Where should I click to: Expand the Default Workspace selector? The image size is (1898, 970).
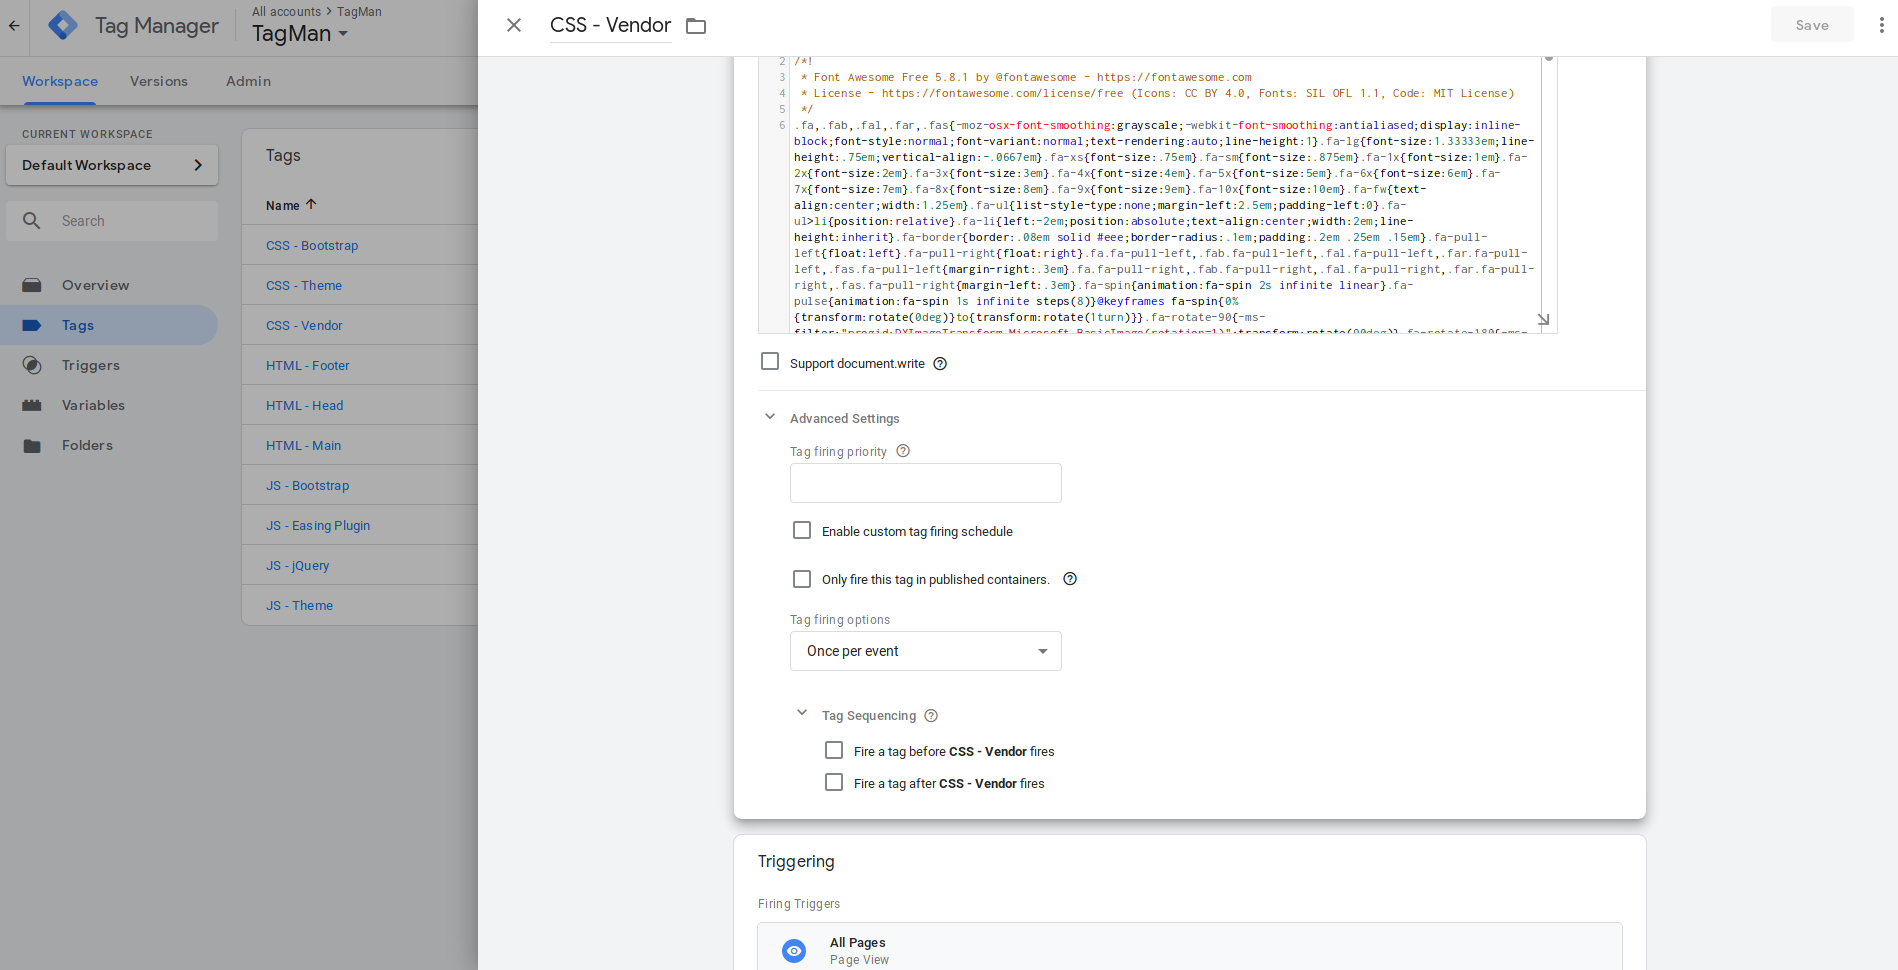tap(112, 165)
